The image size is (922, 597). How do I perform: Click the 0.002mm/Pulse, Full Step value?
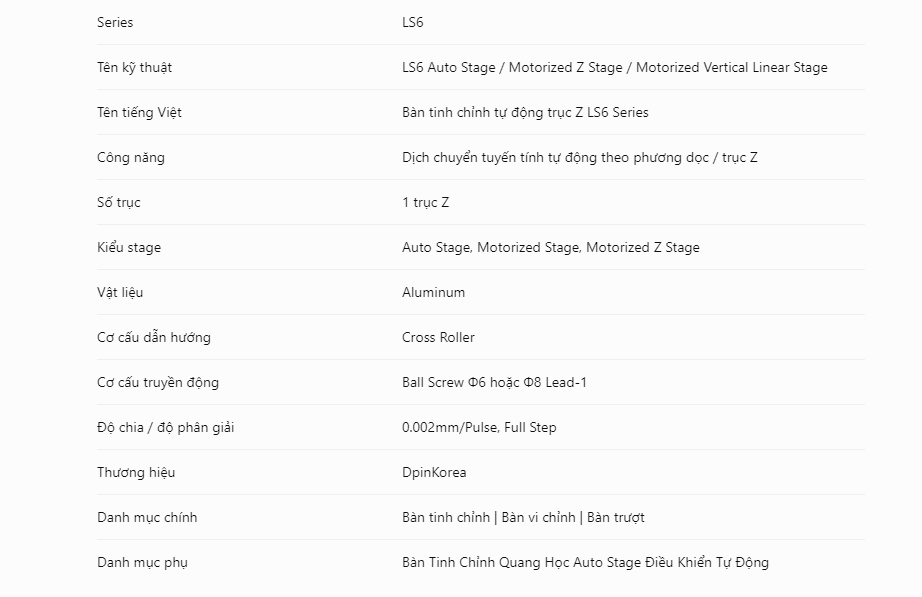(479, 428)
